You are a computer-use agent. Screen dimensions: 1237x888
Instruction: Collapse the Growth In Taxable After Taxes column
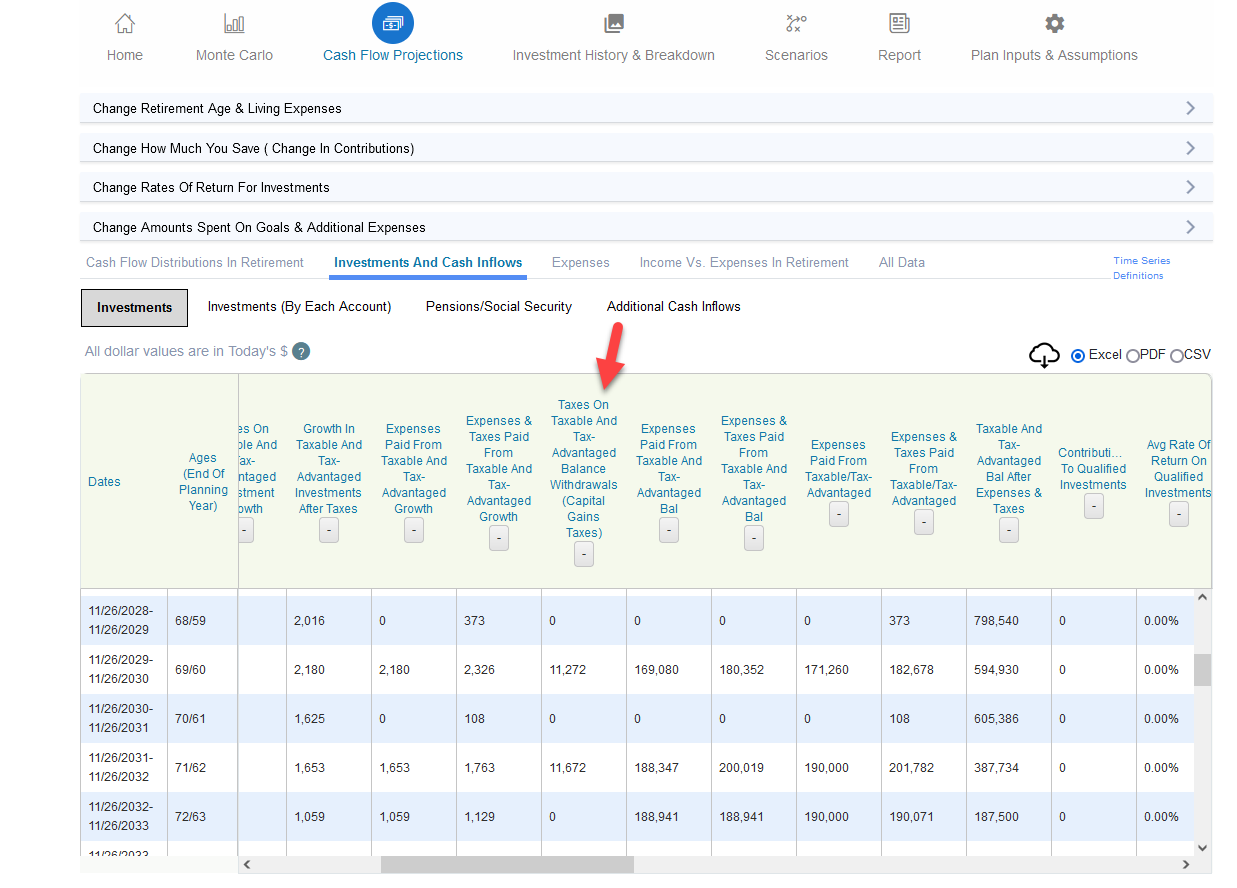point(329,531)
